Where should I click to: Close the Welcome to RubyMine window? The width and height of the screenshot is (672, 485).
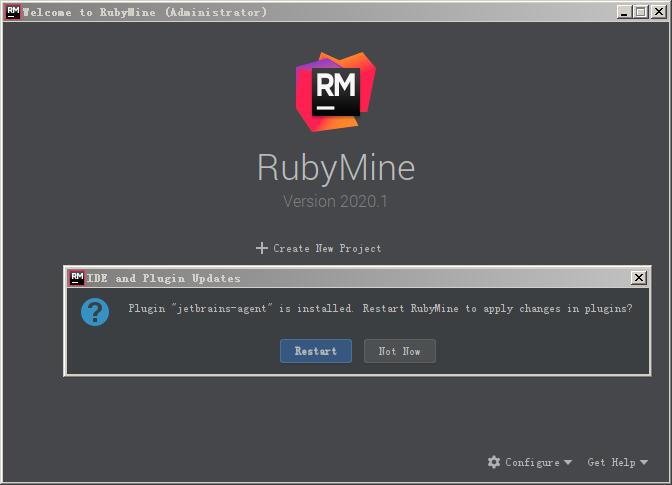[x=658, y=12]
